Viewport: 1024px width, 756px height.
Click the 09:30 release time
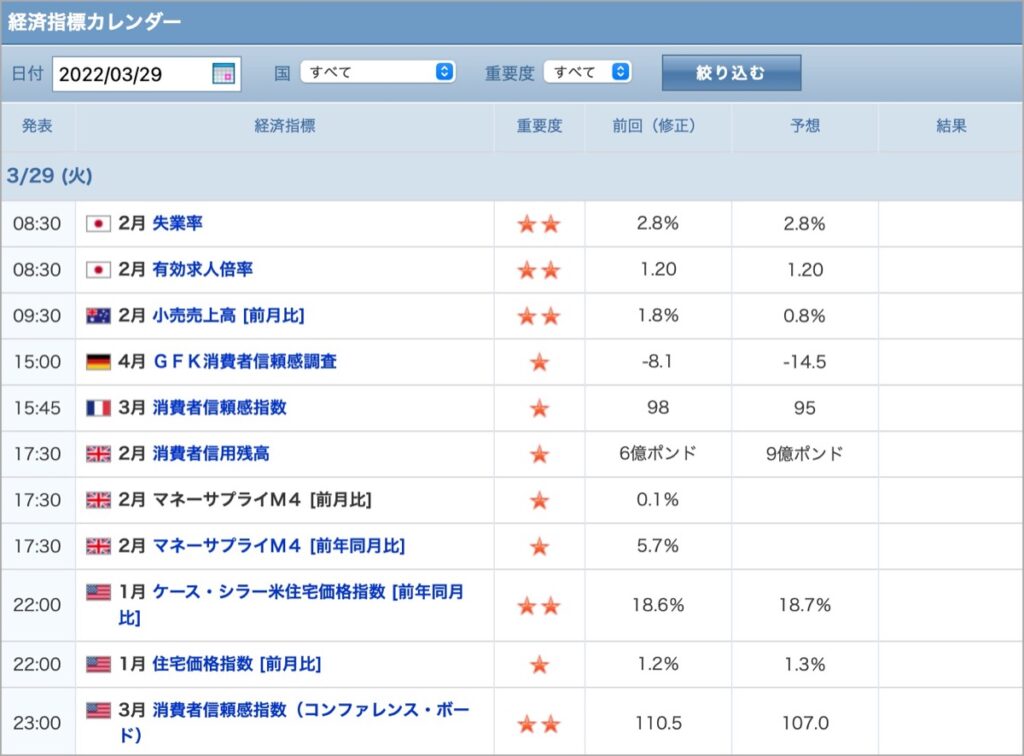(x=37, y=316)
